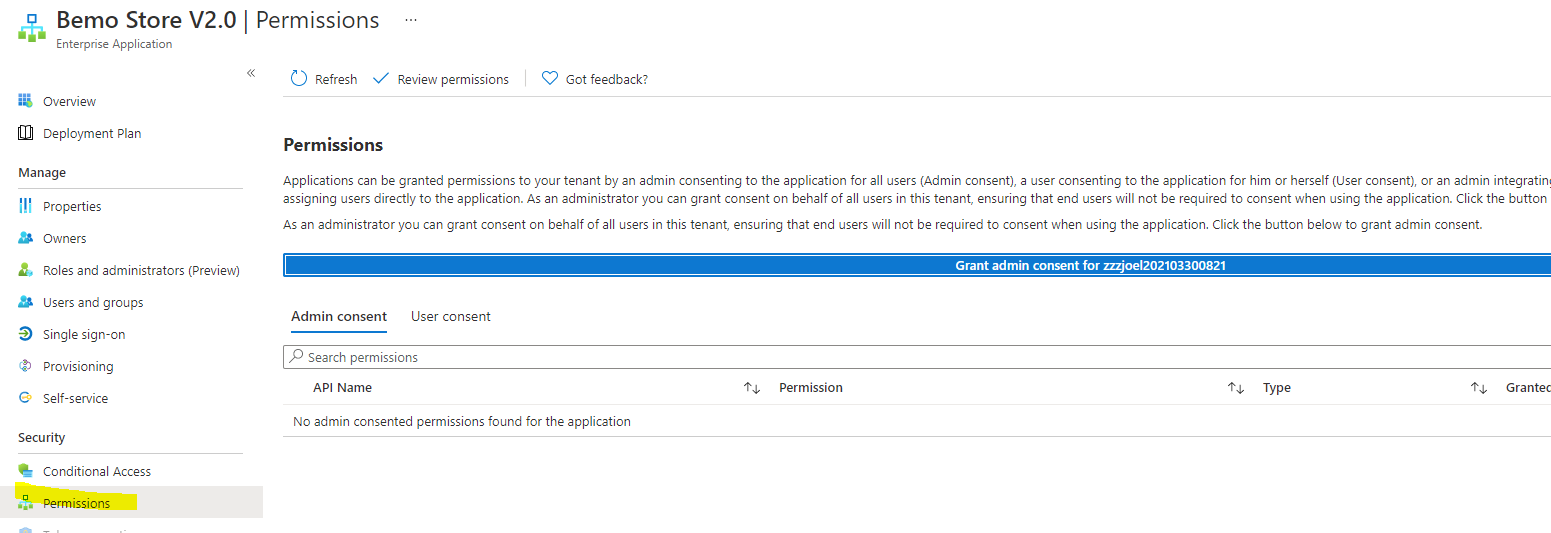Open Single sign-on settings
This screenshot has height=533, width=1551.
point(84,334)
